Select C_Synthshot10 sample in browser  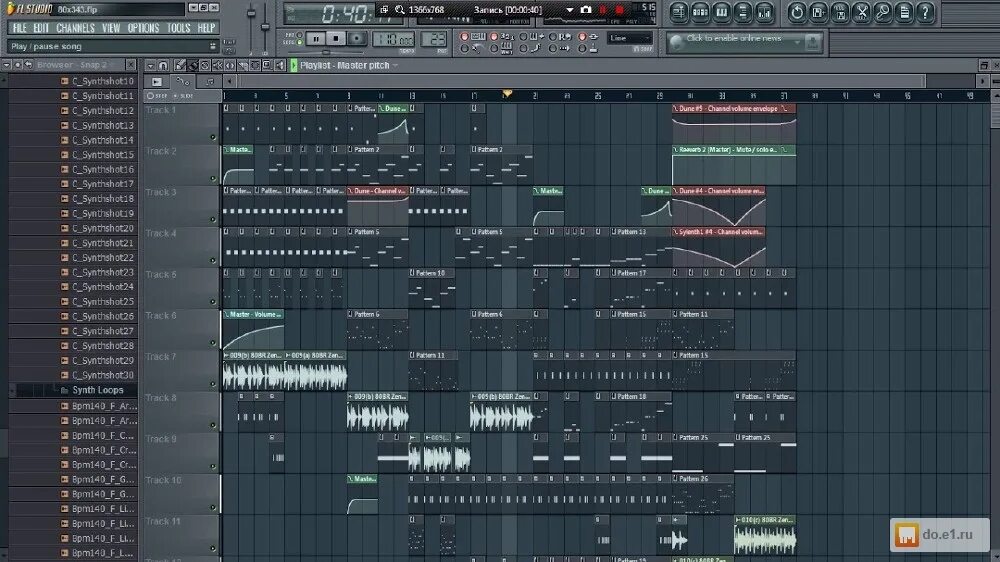tap(102, 81)
